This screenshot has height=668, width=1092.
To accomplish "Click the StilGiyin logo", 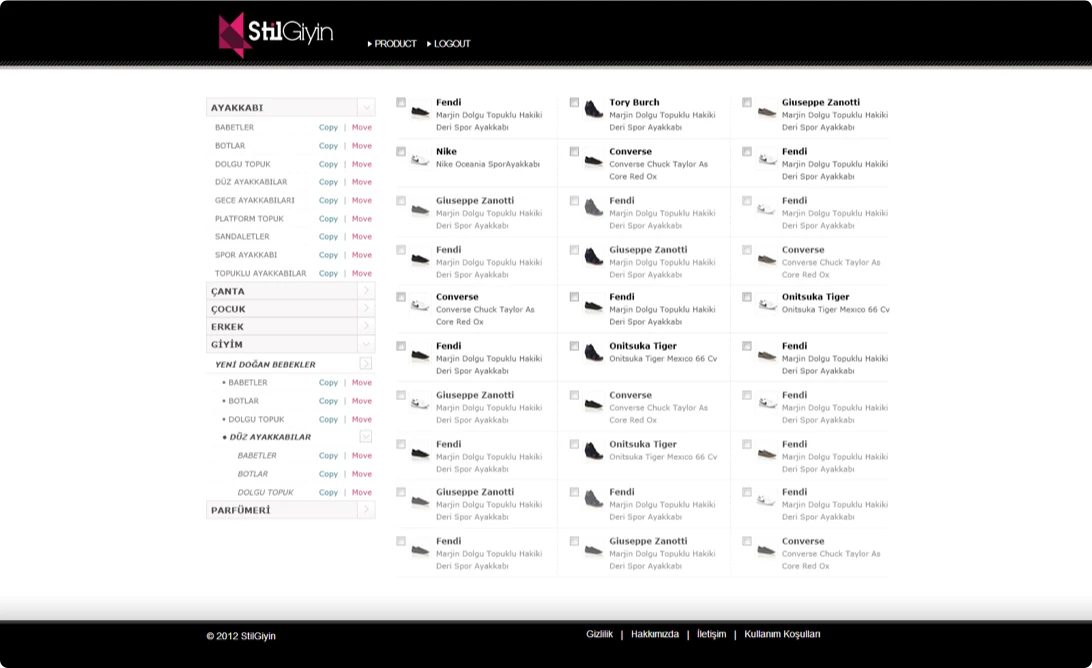I will (276, 33).
